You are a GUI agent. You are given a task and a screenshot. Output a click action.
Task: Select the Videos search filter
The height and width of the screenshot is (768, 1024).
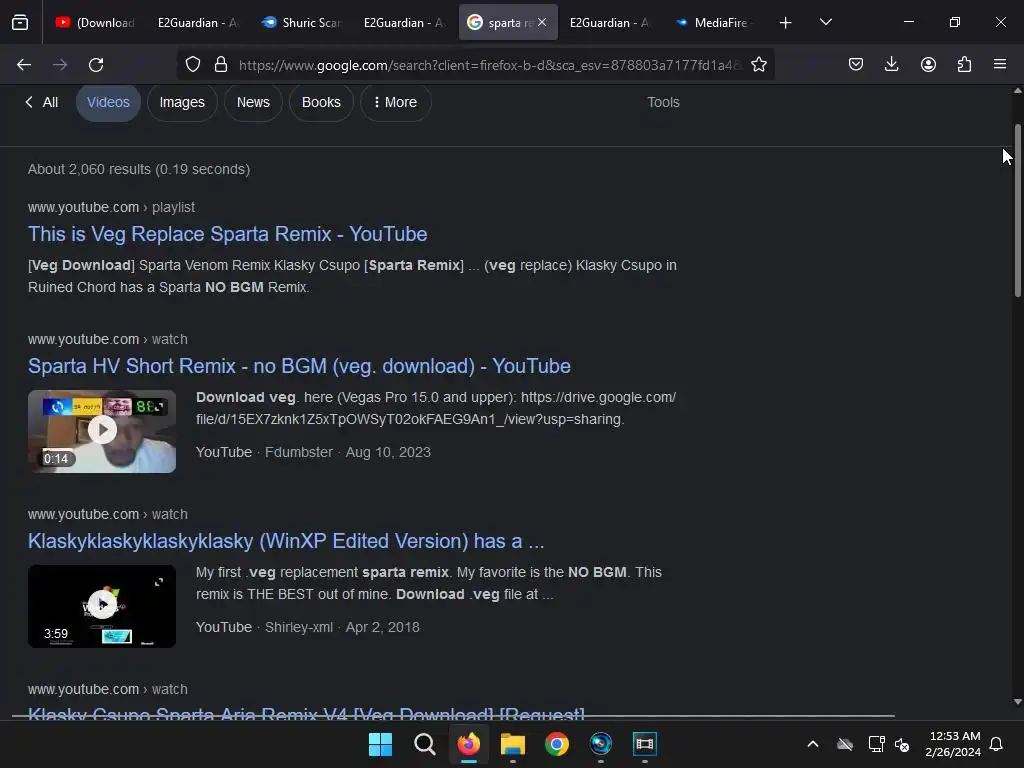pyautogui.click(x=108, y=103)
